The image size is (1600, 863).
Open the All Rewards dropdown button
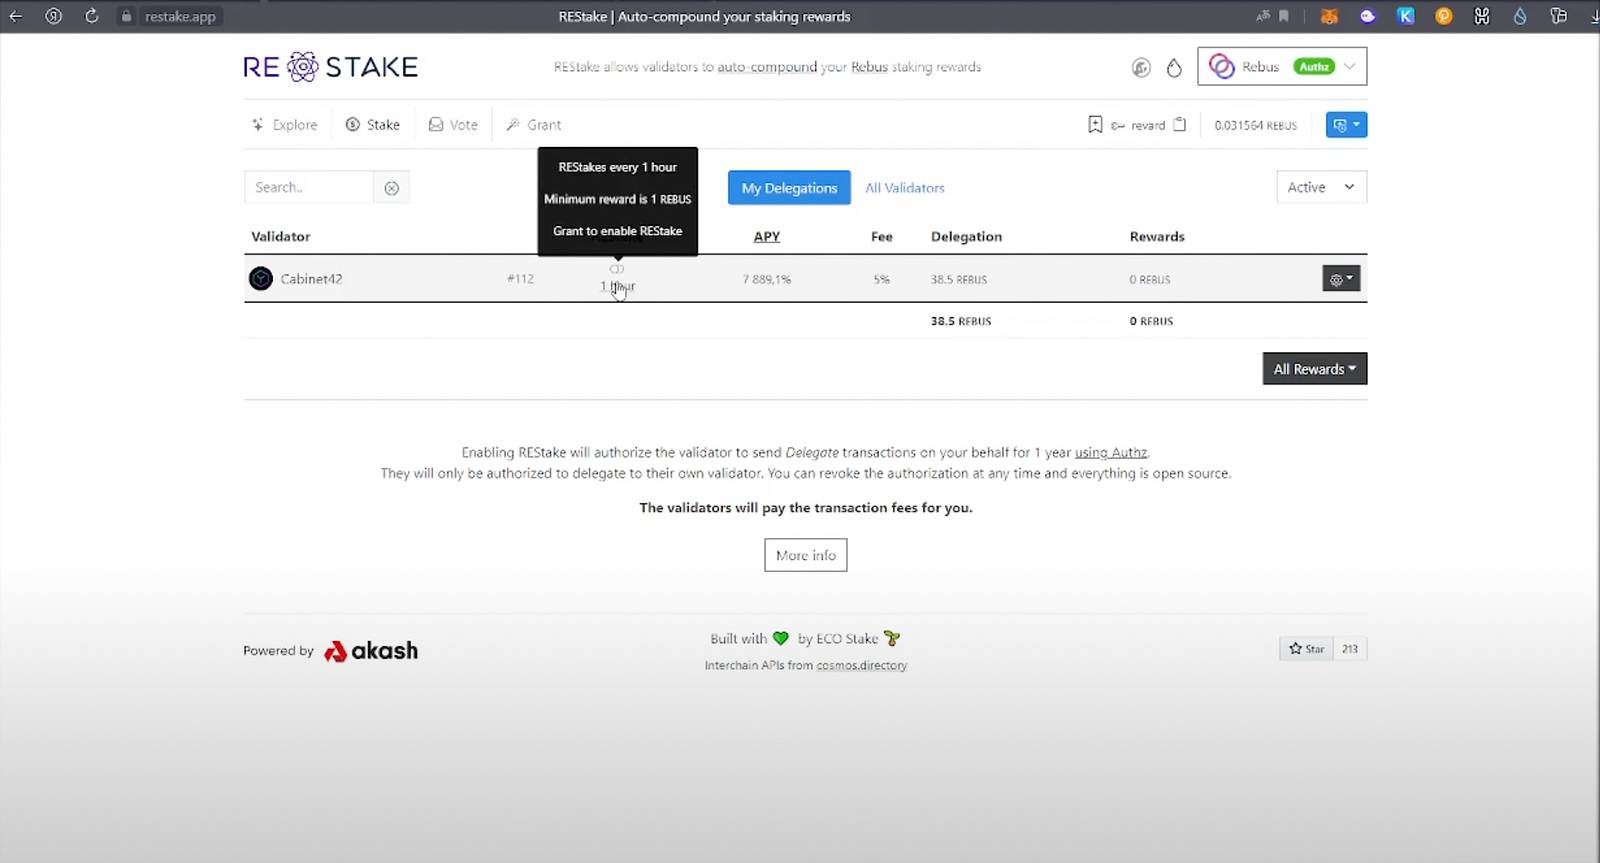(1314, 369)
